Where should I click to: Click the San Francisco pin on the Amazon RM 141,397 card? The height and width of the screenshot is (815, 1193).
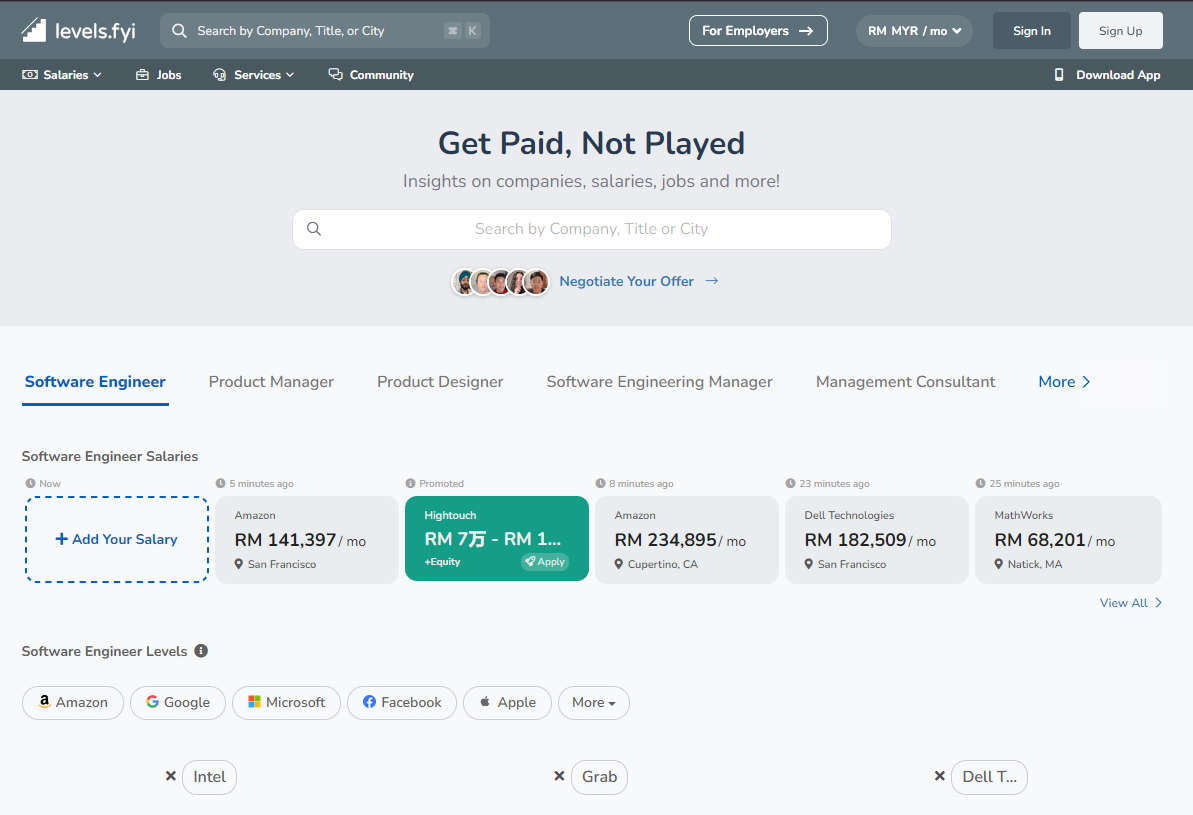239,564
